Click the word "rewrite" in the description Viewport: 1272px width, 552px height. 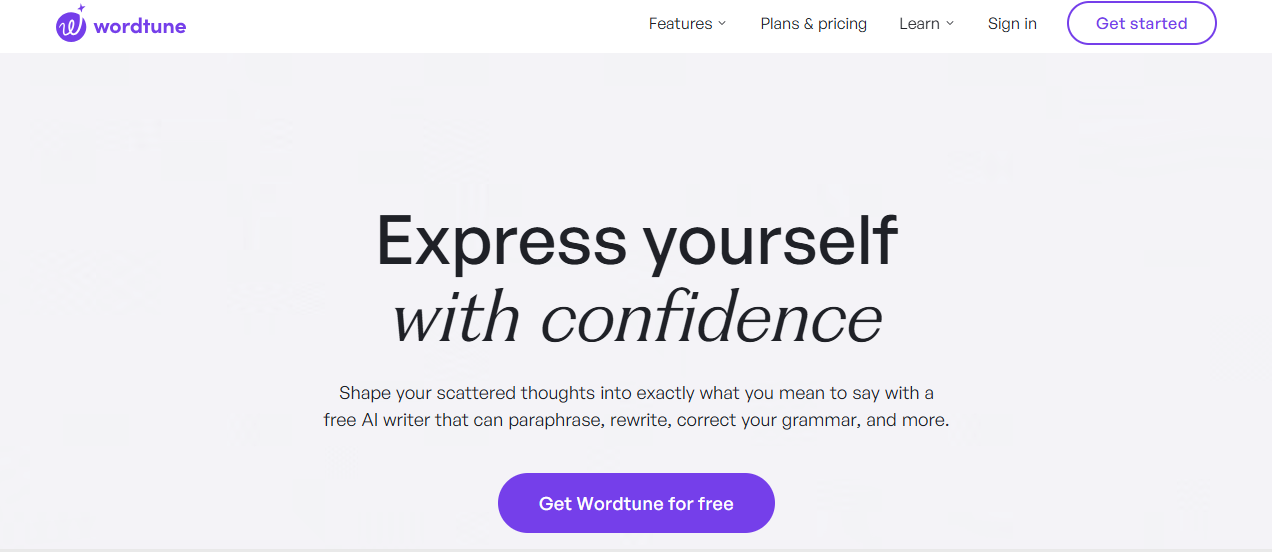(x=638, y=420)
